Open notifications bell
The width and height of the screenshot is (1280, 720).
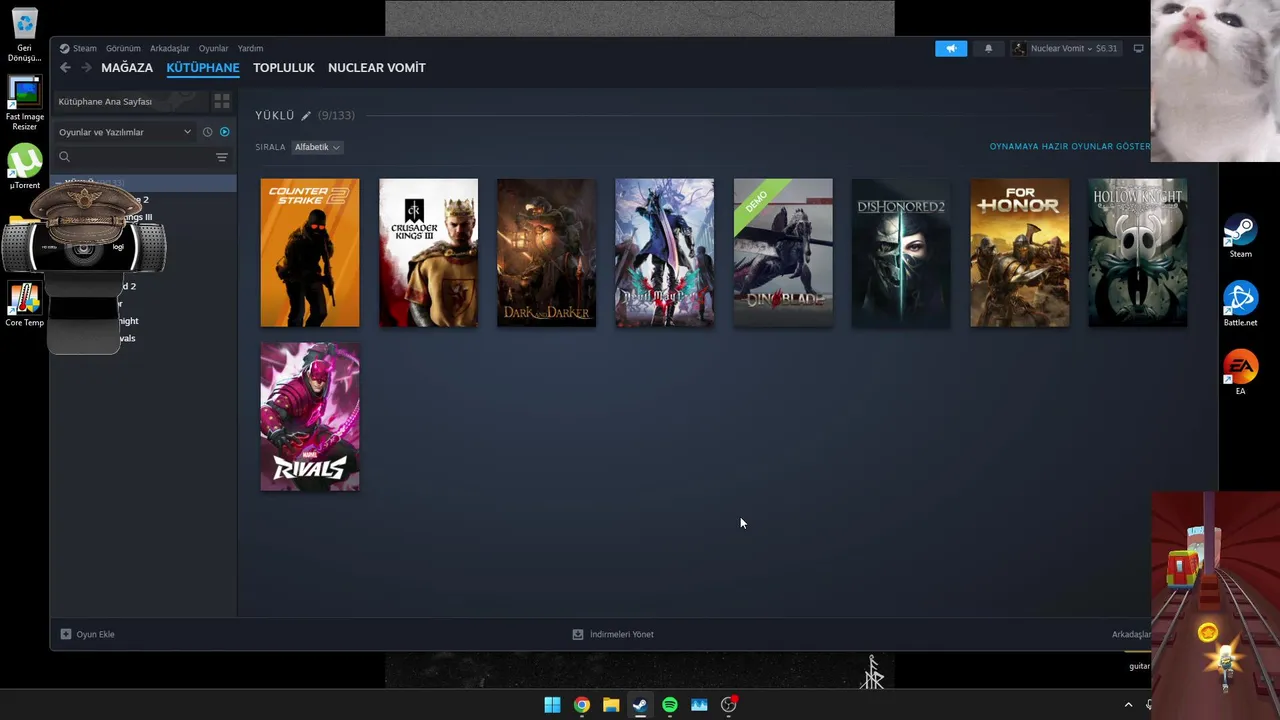tap(988, 48)
